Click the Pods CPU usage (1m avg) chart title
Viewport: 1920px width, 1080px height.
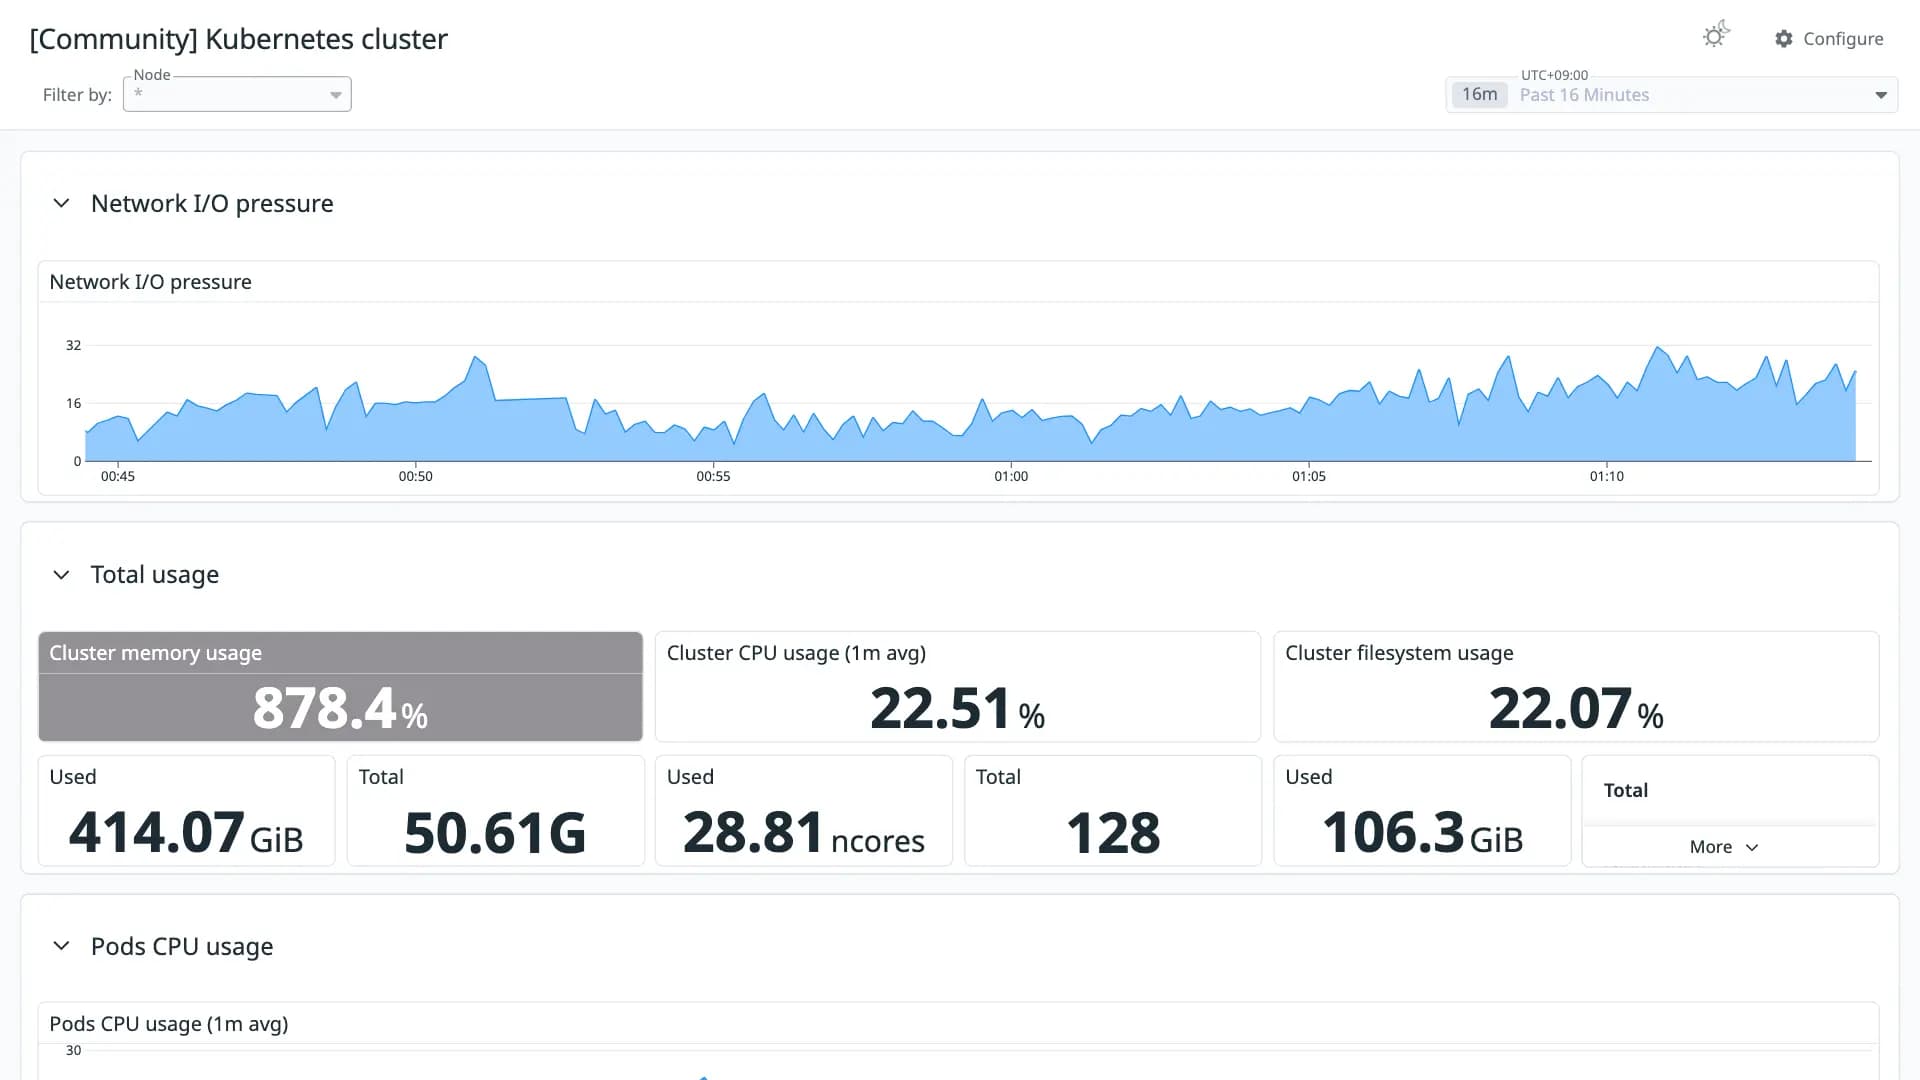(169, 1024)
